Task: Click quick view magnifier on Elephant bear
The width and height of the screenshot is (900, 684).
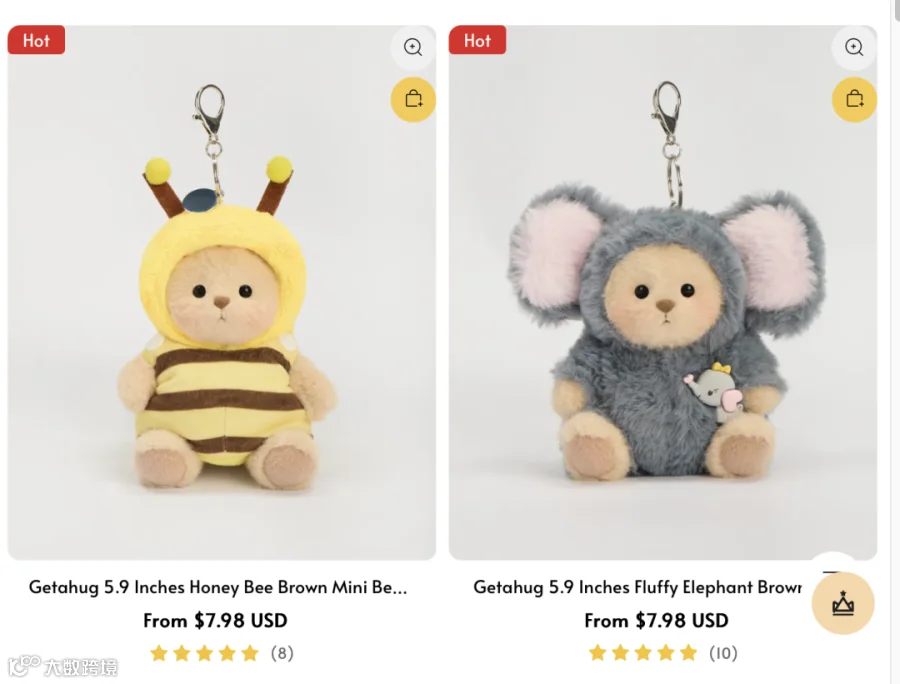Action: pyautogui.click(x=854, y=47)
